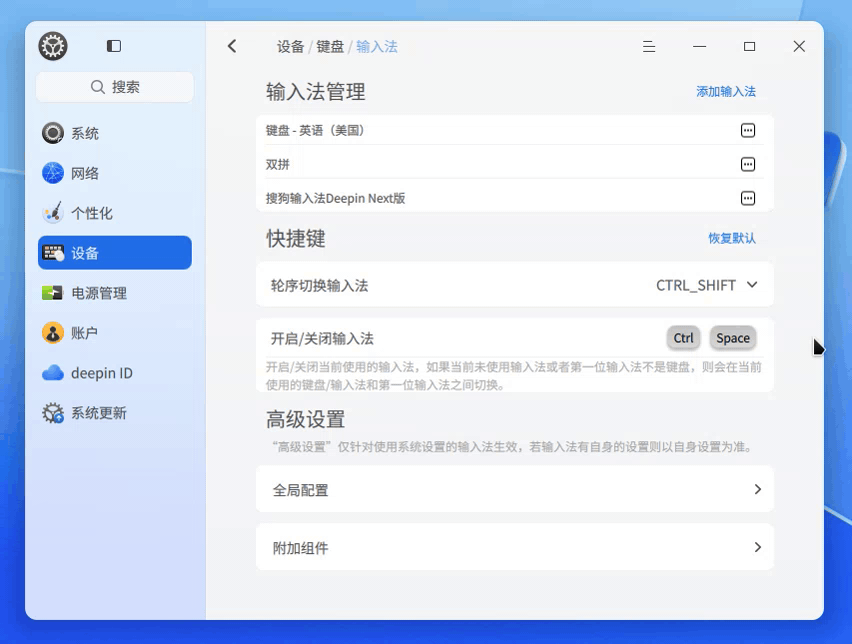The image size is (852, 644).
Task: Open the 系统更新 (System Update) sidebar item
Action: [115, 413]
